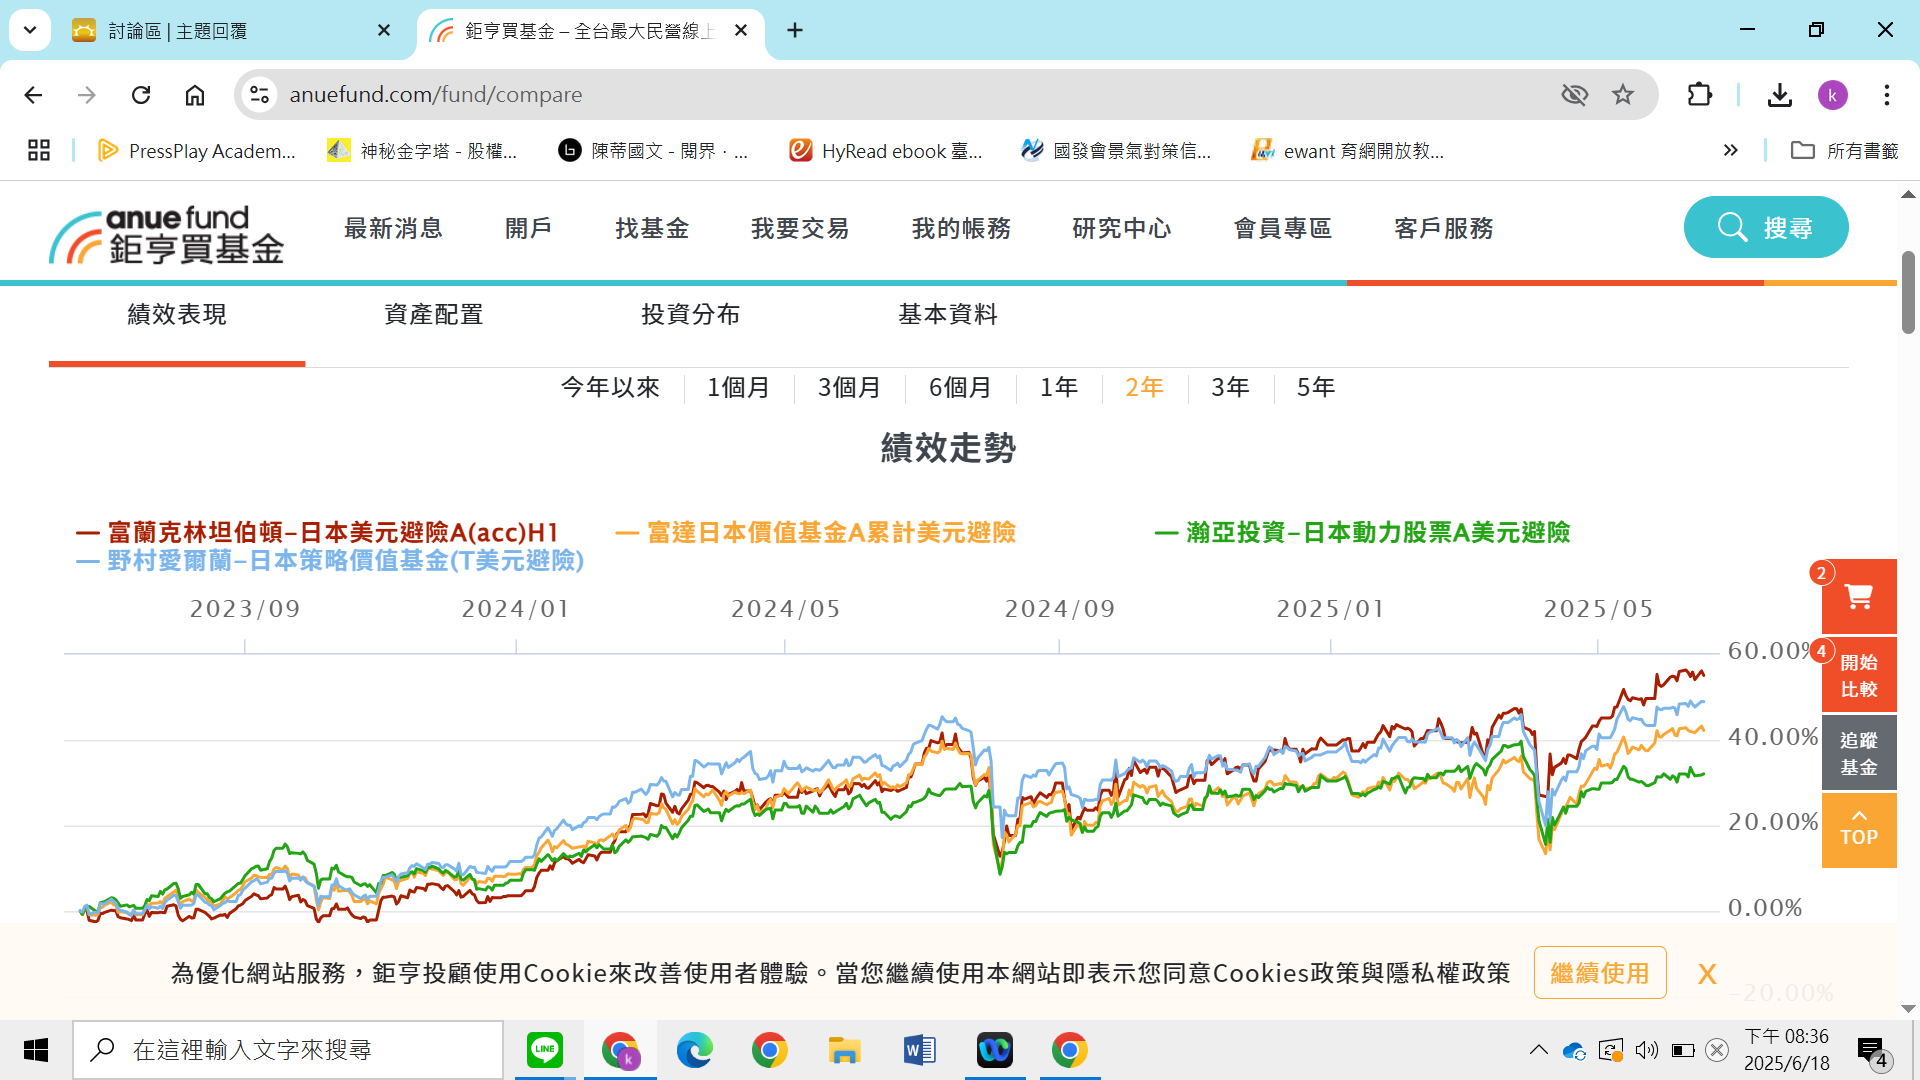This screenshot has height=1080, width=1920.
Task: Select 6個月 period
Action: coord(960,388)
